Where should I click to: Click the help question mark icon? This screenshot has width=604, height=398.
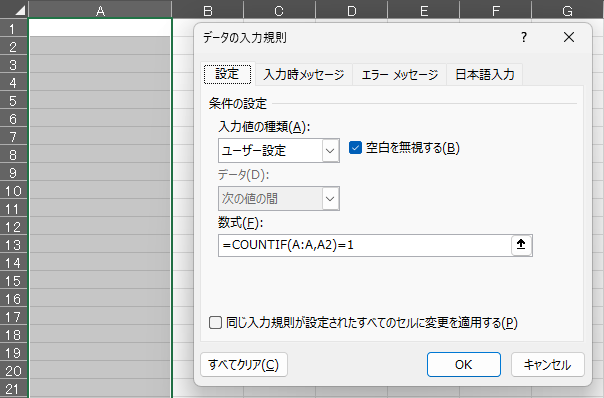(524, 37)
